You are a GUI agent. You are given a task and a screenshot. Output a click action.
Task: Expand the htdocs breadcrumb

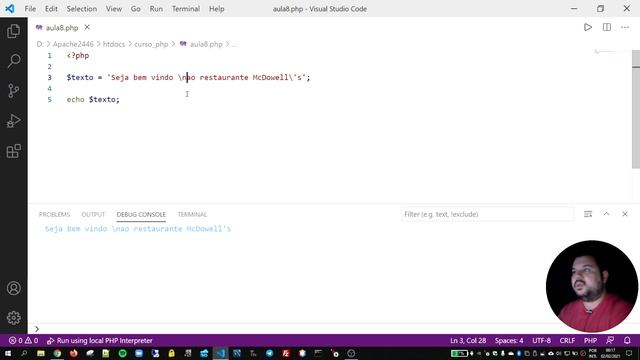tap(114, 44)
